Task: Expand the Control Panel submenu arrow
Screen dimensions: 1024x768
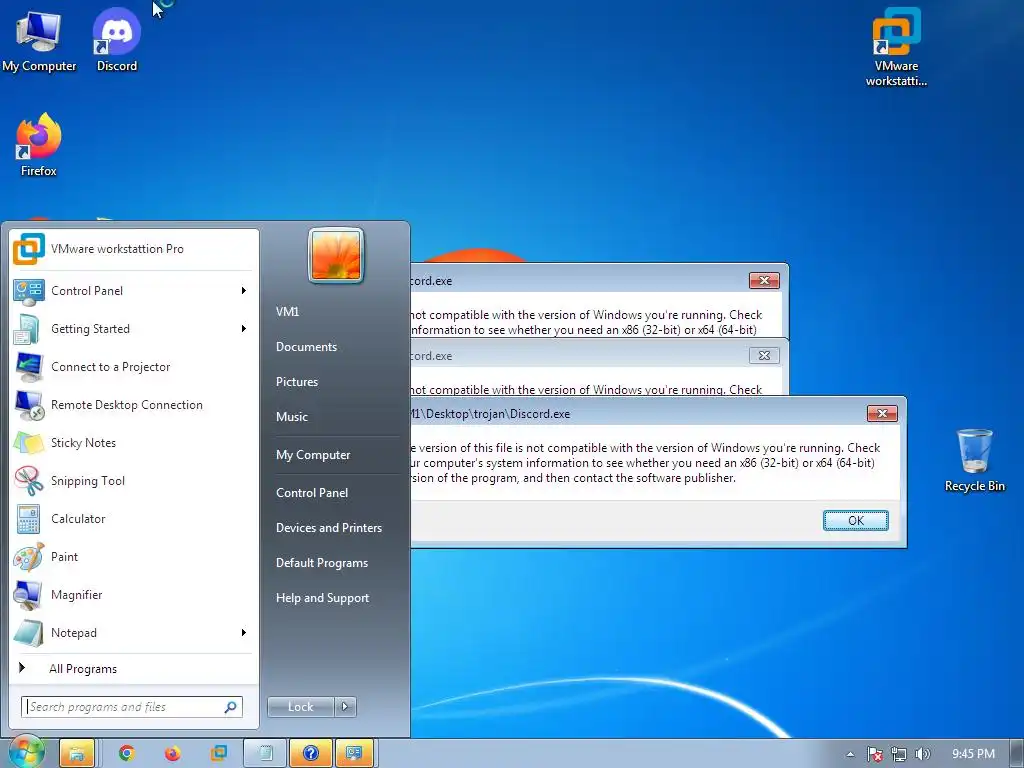Action: (244, 291)
